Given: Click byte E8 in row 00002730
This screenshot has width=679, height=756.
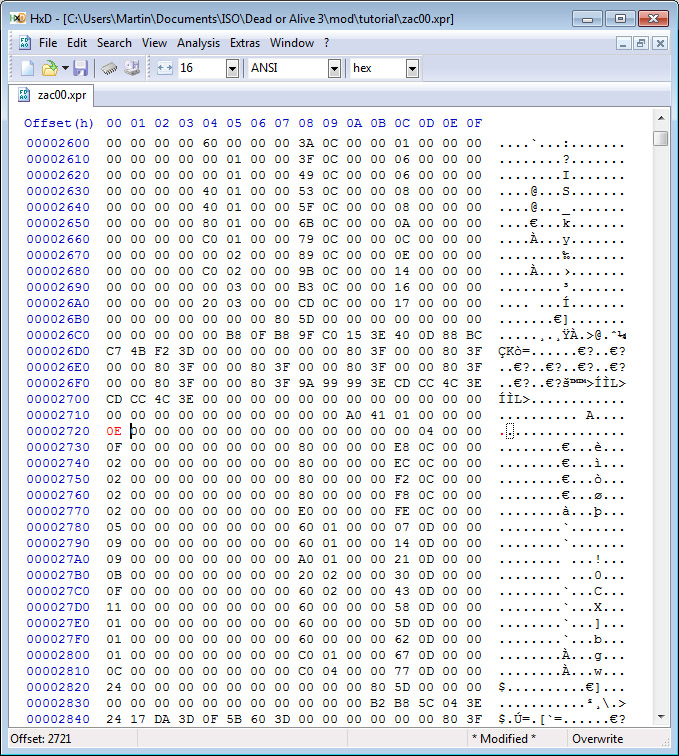Looking at the screenshot, I should point(402,447).
